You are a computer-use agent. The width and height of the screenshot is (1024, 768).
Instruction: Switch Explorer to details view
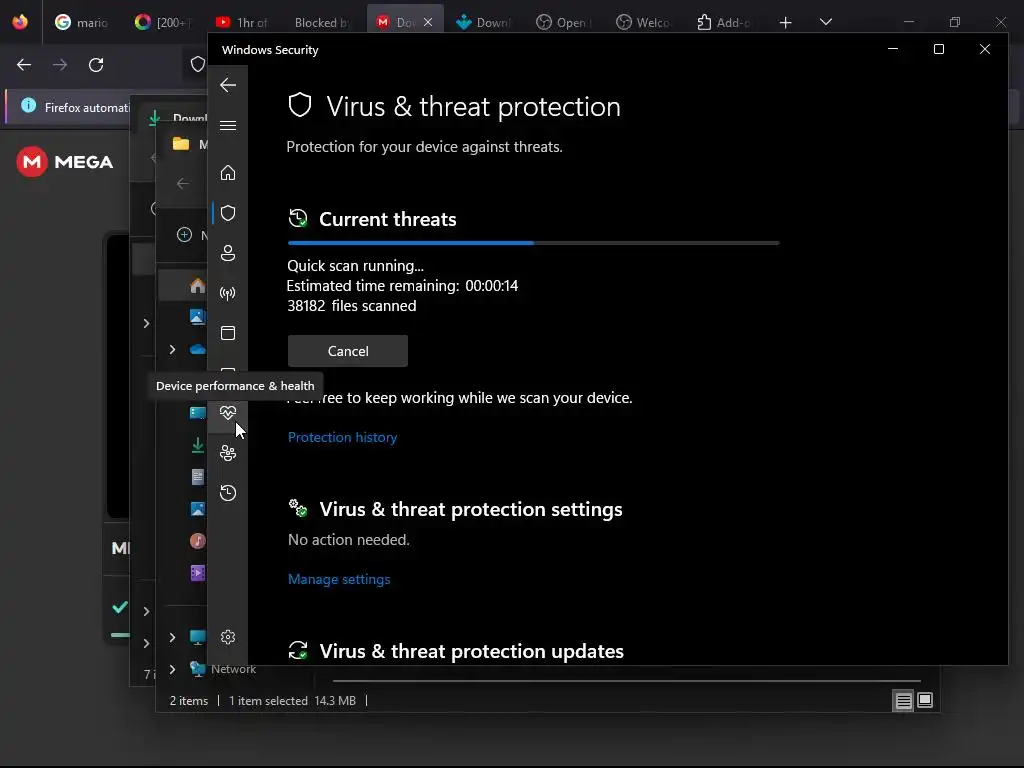[903, 701]
